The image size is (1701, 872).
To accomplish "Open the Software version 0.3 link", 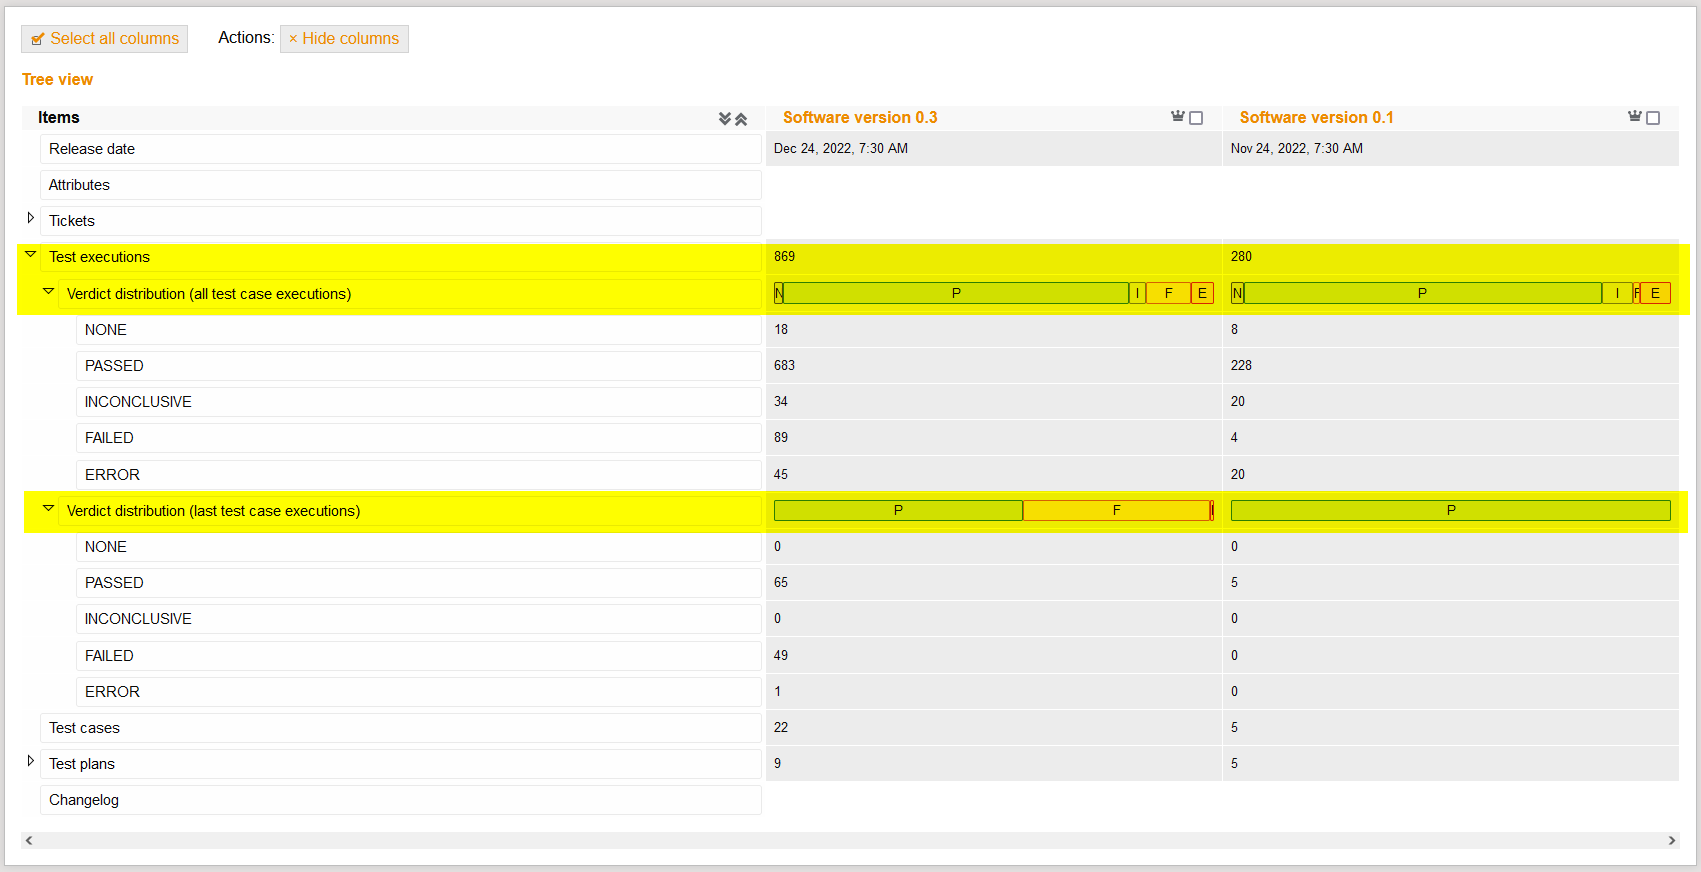I will point(860,118).
